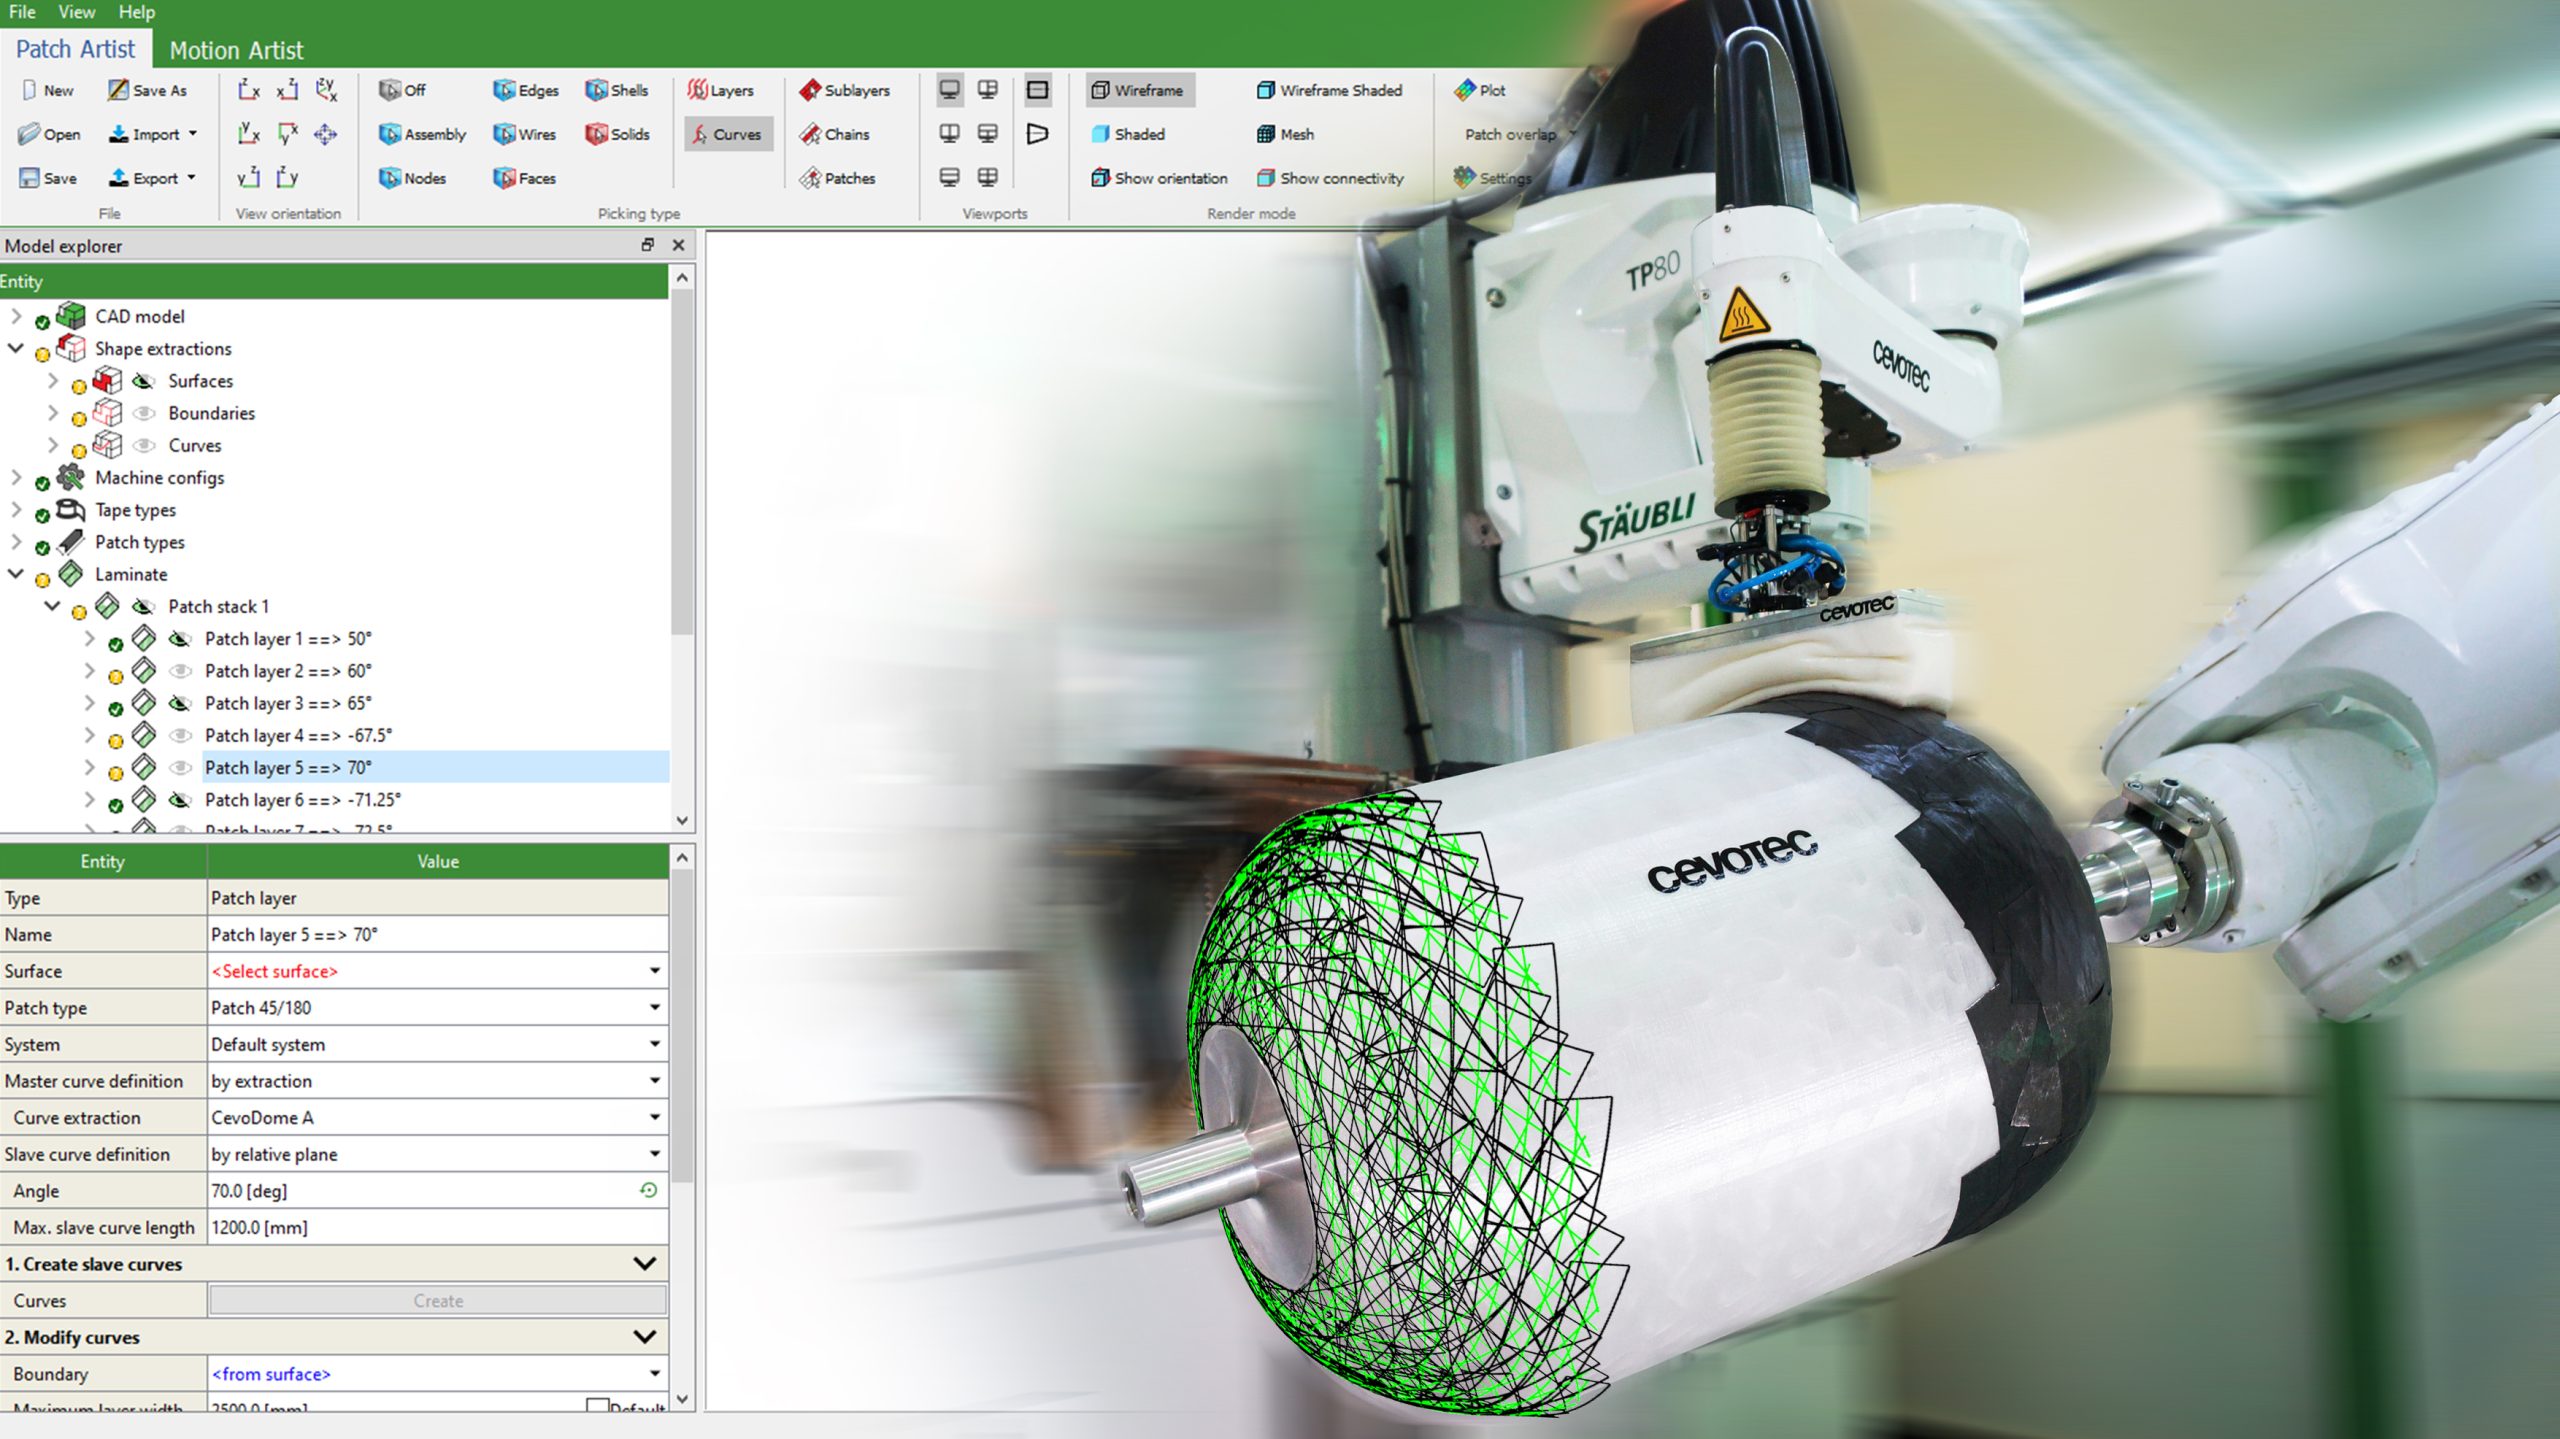Open Settings in the ribbon
2560x1439 pixels.
1493,178
